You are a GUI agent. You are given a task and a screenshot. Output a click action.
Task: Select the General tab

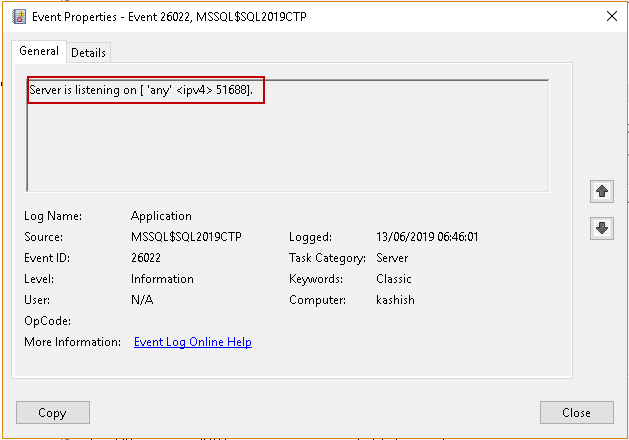pos(39,51)
